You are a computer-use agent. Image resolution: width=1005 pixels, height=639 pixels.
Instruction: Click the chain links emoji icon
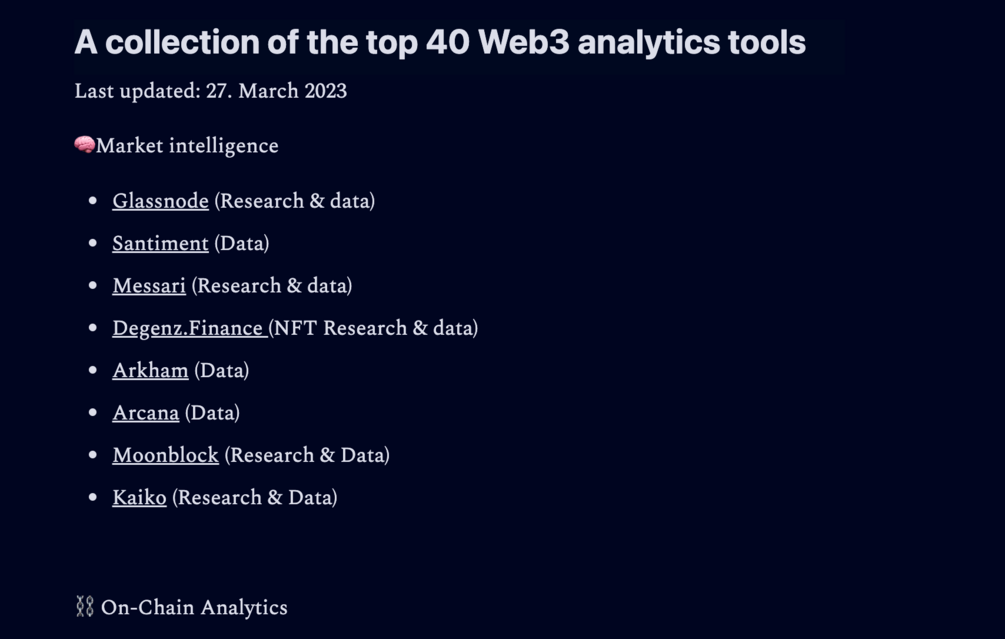[85, 606]
